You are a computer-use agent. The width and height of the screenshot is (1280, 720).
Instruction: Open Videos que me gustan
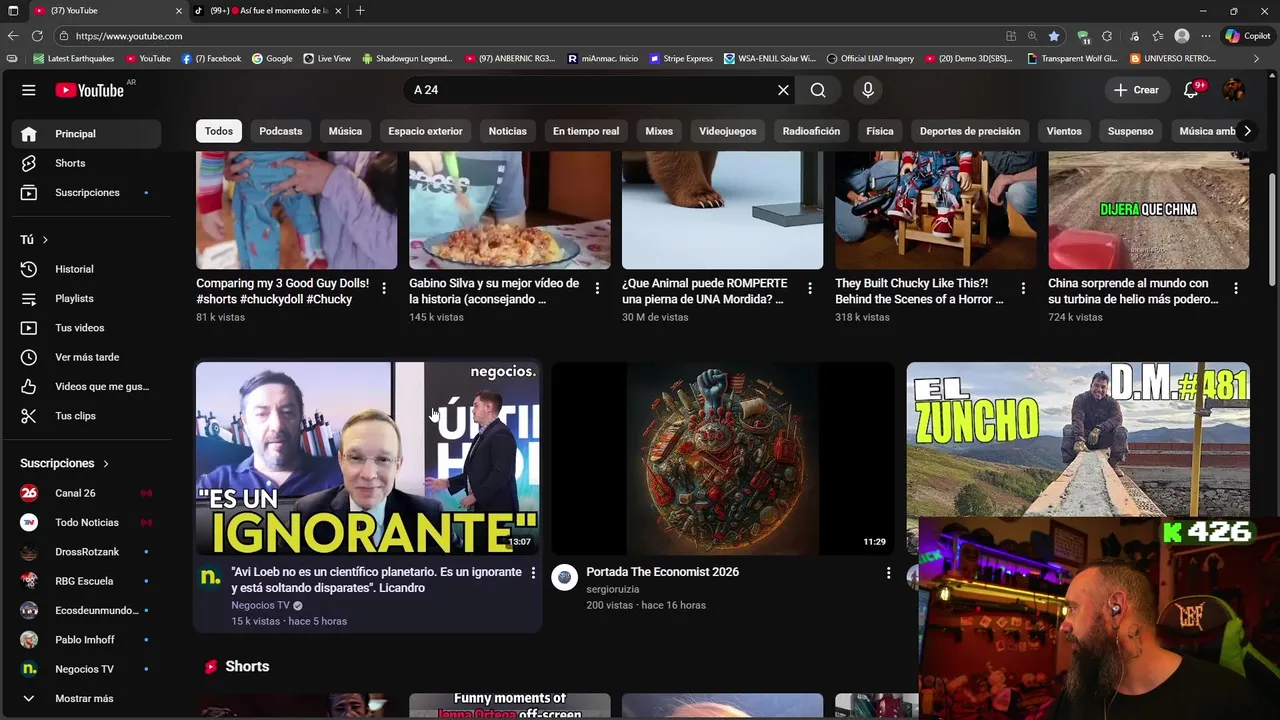click(86, 386)
